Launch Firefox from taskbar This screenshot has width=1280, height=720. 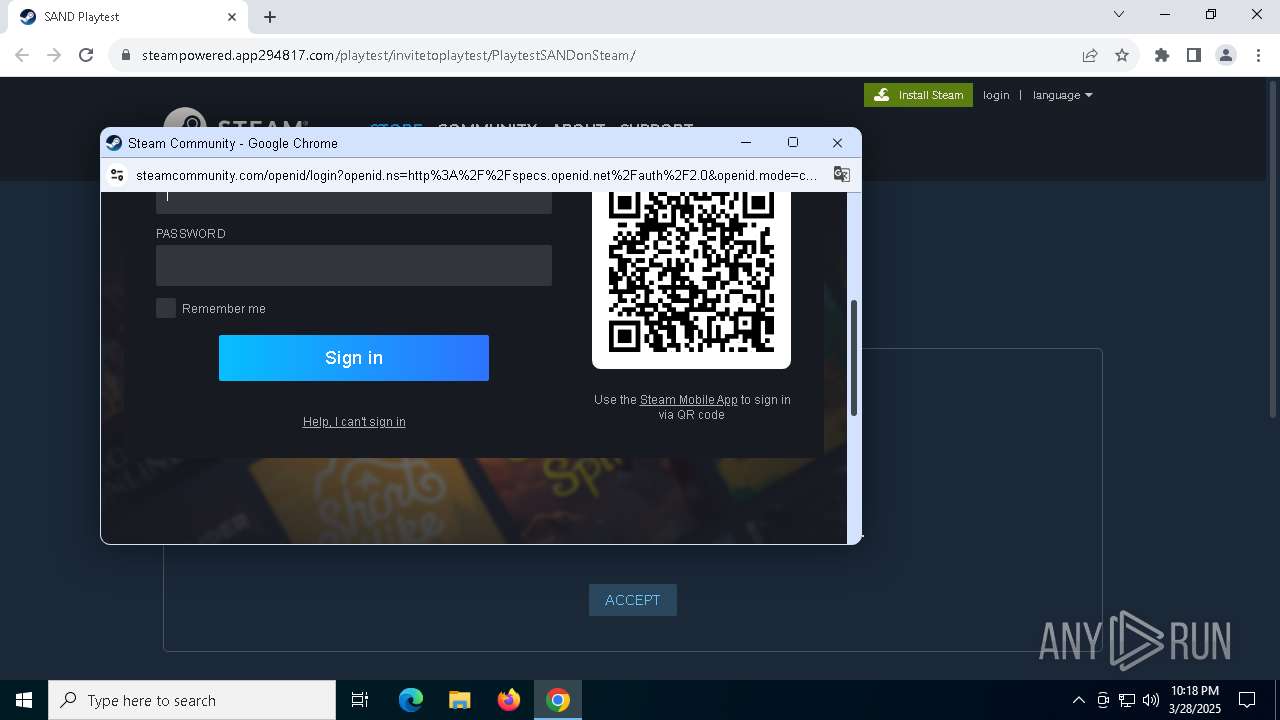pos(509,700)
